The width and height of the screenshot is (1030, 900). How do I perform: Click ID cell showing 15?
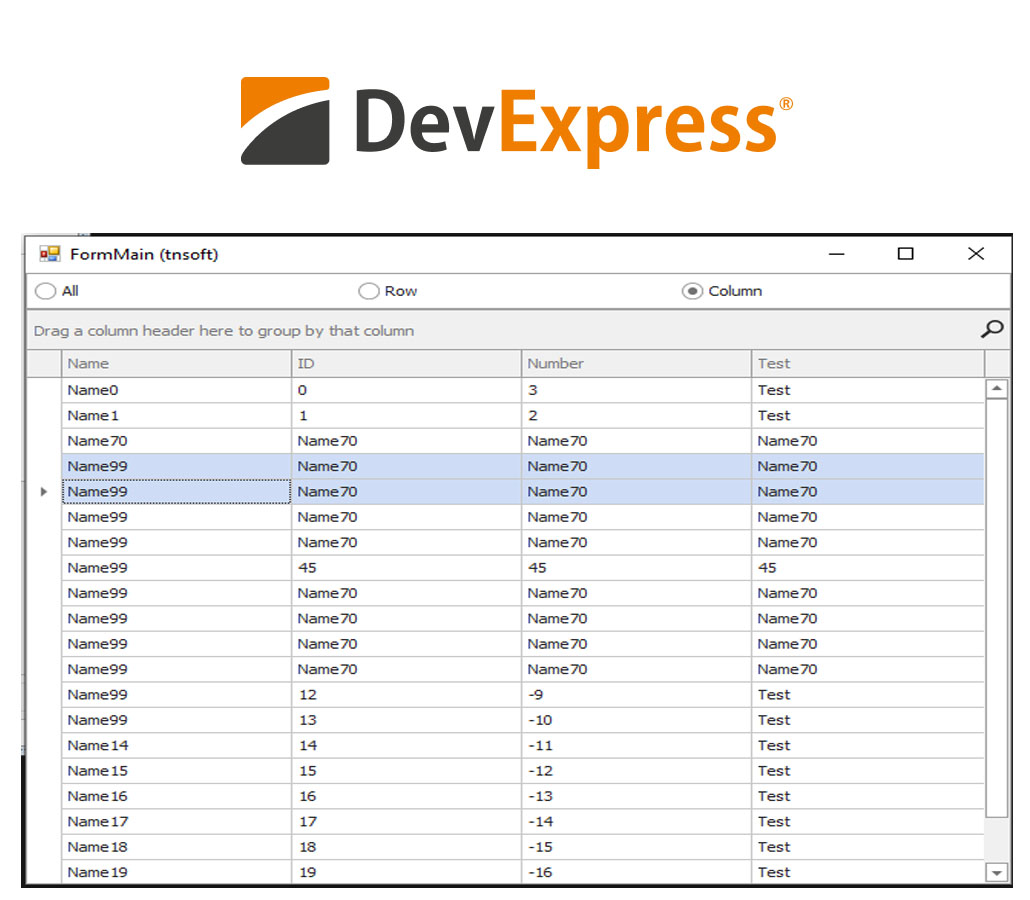click(x=406, y=771)
